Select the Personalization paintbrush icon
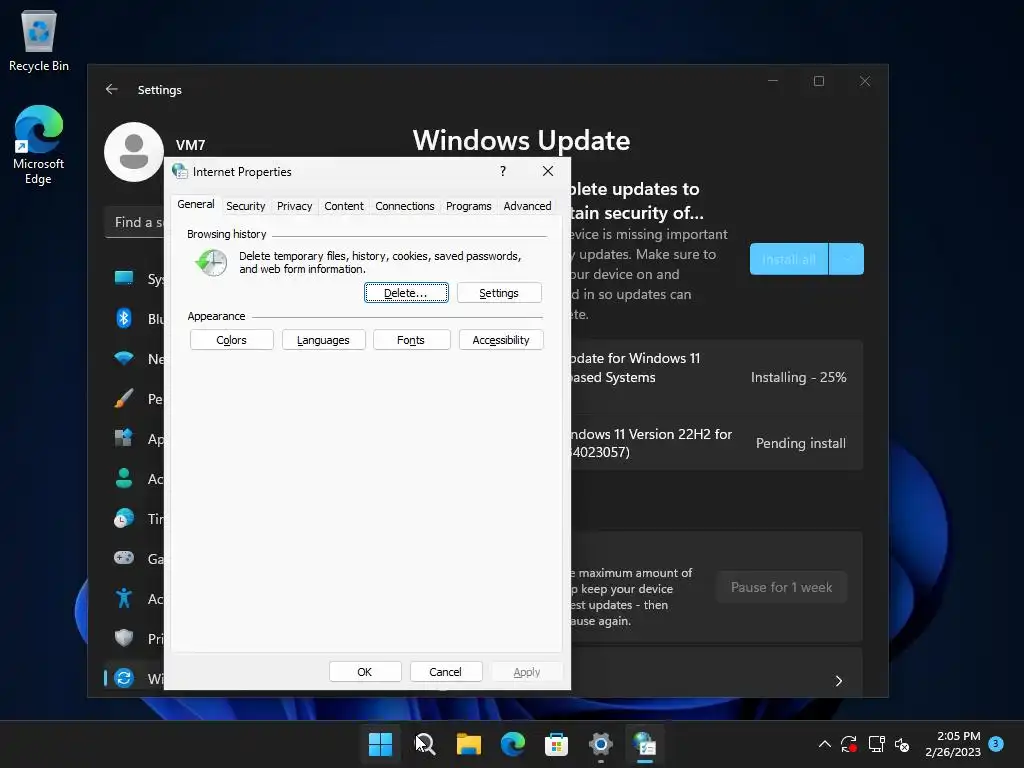 124,398
